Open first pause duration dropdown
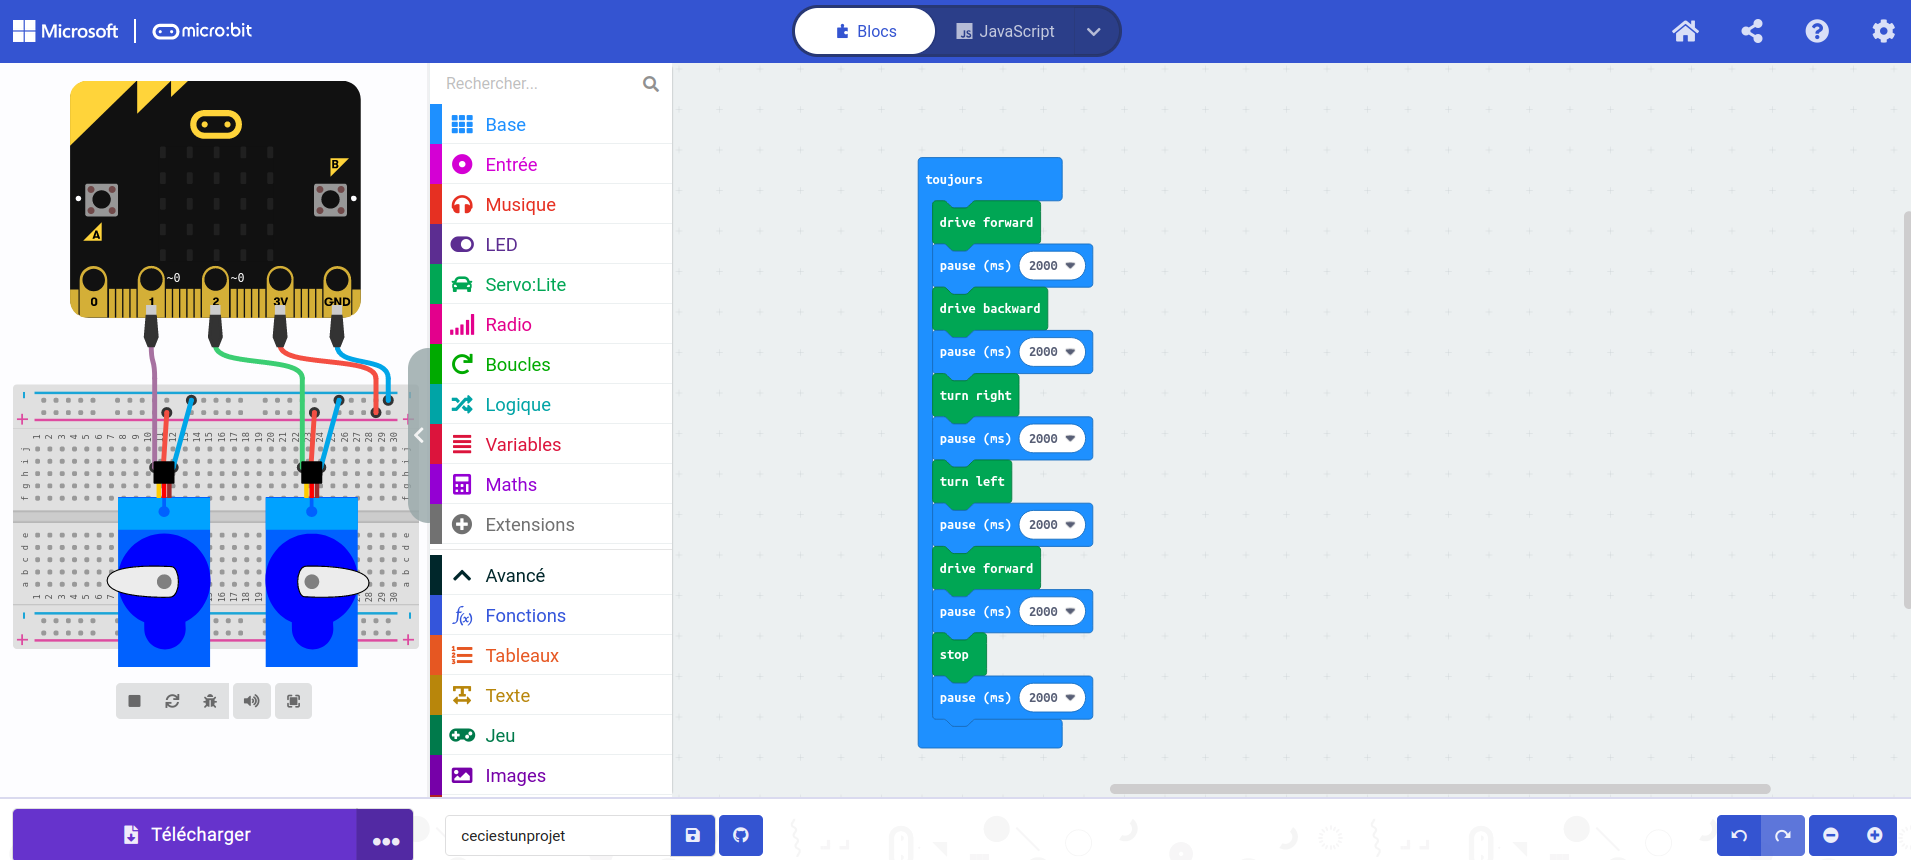This screenshot has width=1911, height=860. click(1070, 266)
